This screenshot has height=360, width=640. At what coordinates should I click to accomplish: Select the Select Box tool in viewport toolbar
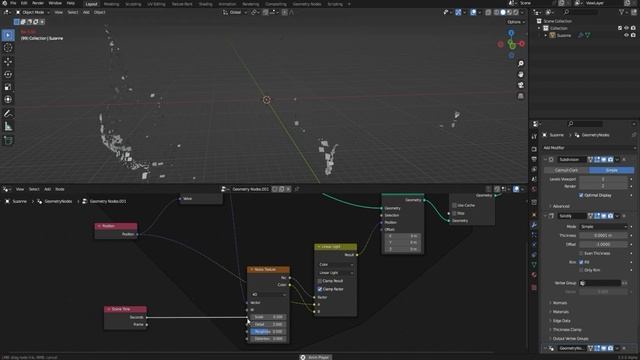tap(8, 35)
